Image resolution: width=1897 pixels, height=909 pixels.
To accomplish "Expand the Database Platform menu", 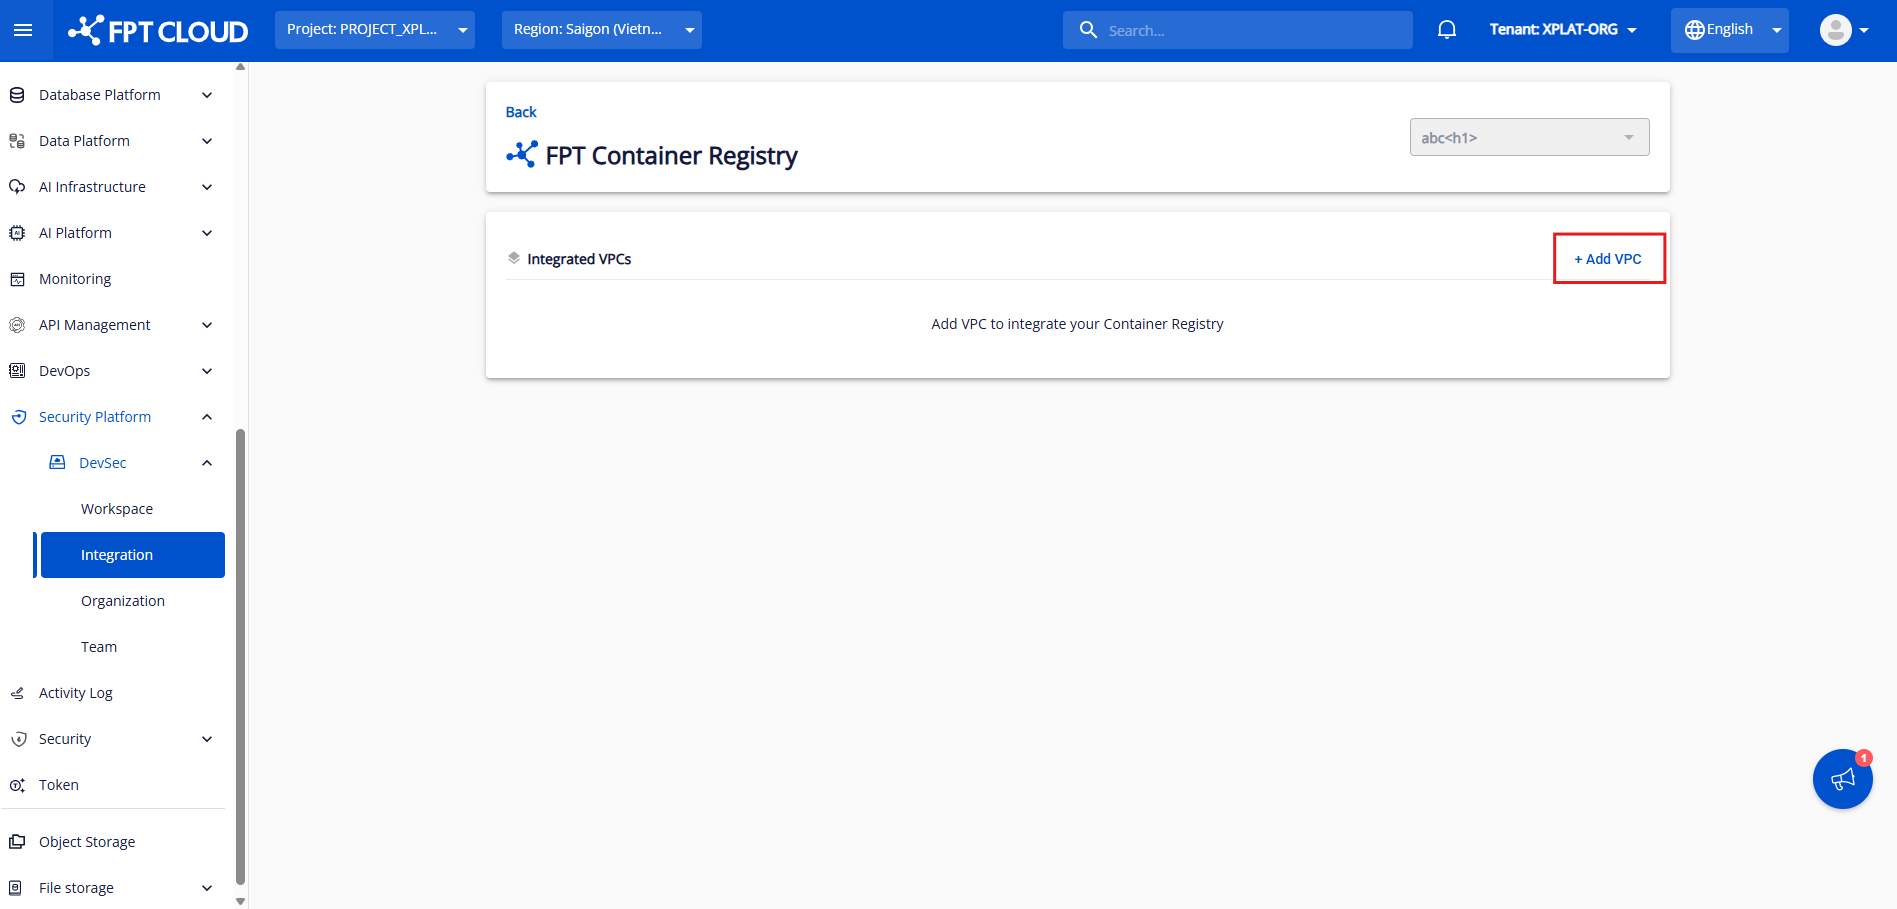I will pyautogui.click(x=207, y=95).
